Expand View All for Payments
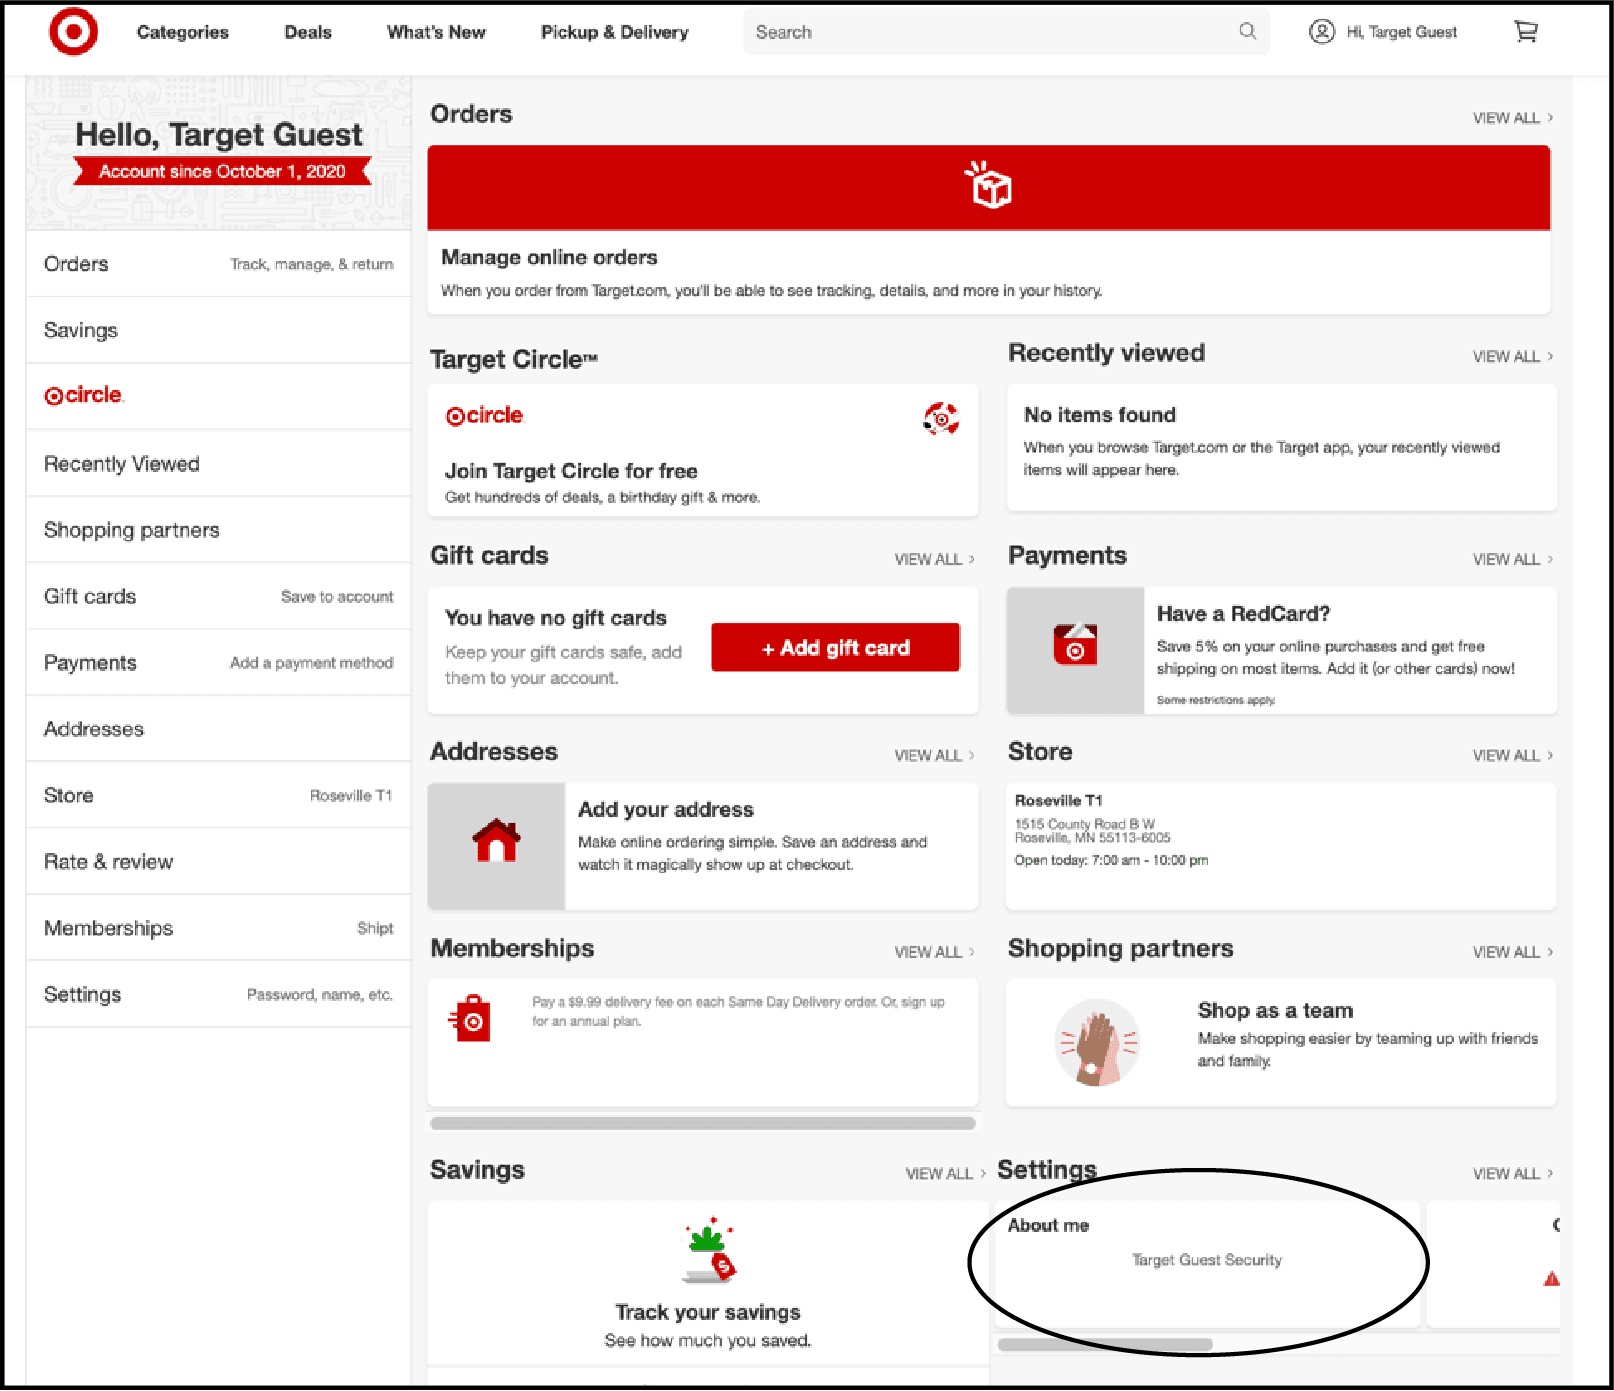1614x1391 pixels. 1513,559
